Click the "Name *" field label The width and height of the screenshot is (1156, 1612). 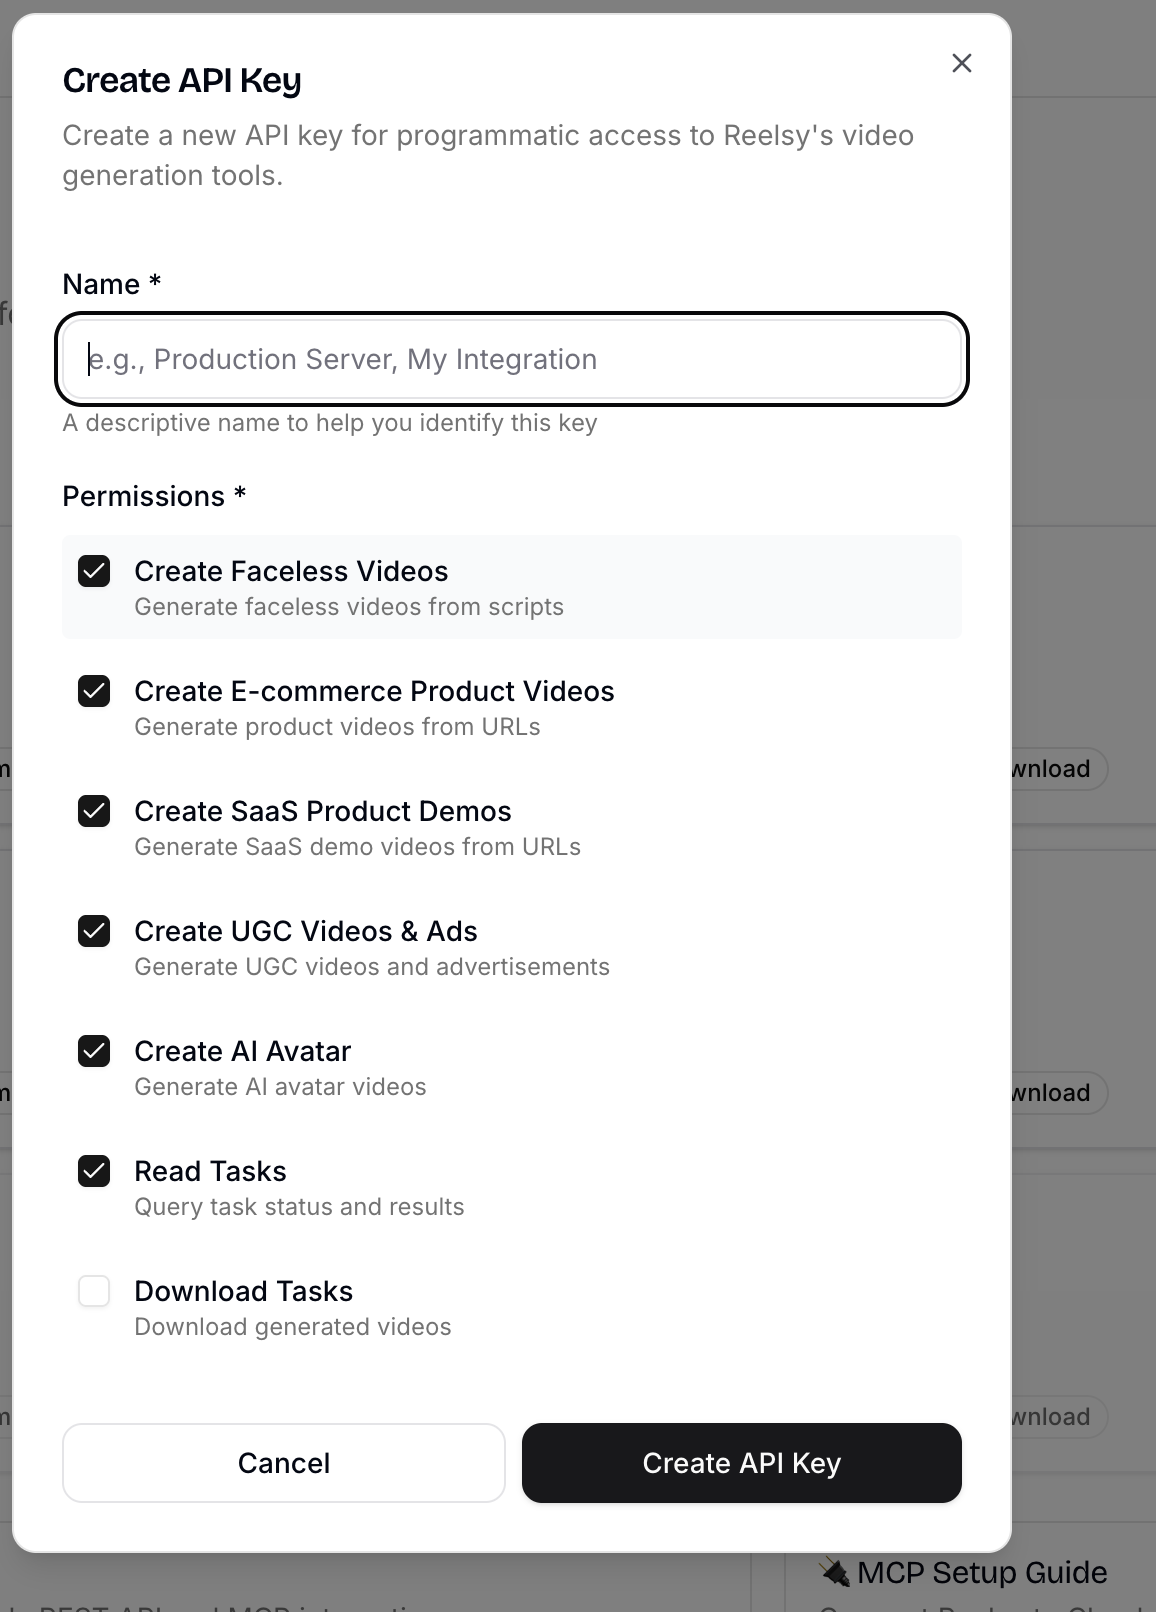111,284
